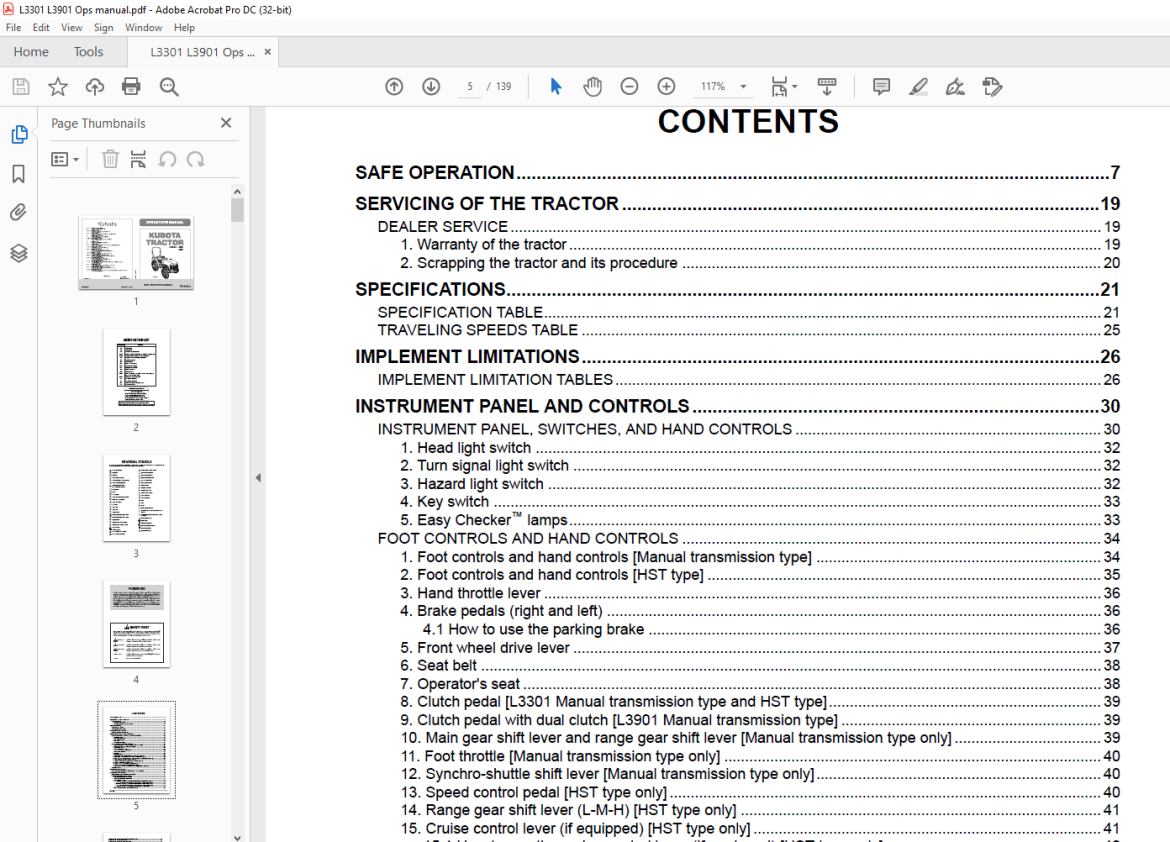Open Bookmarks sidebar icon

pyautogui.click(x=19, y=174)
